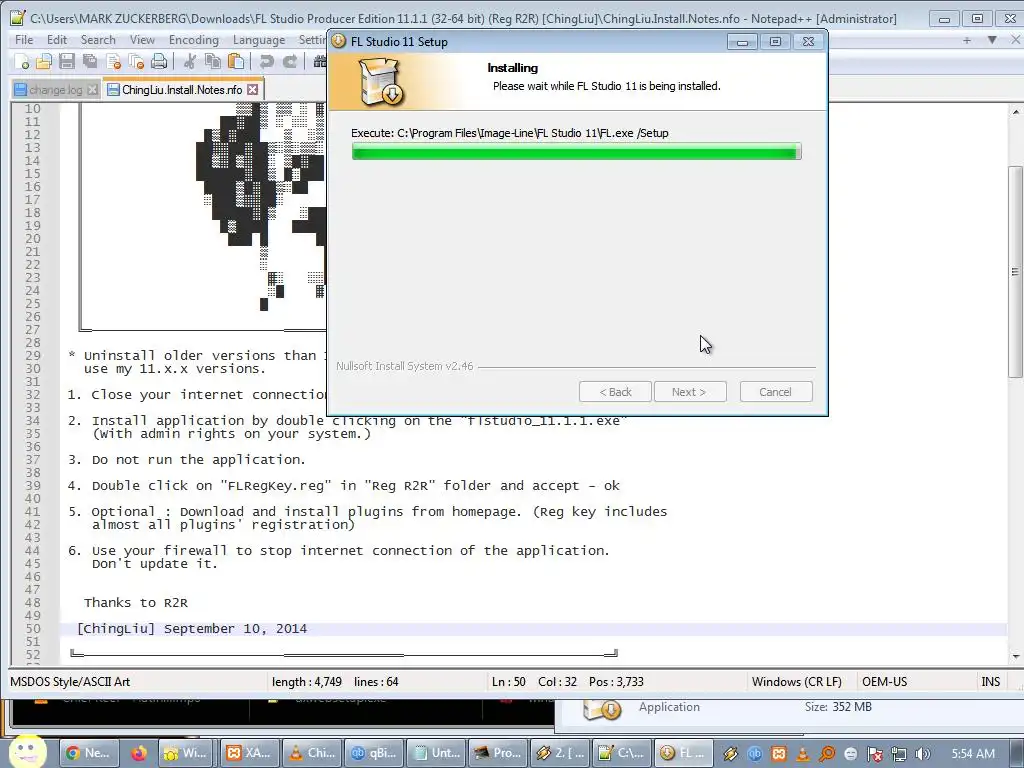Switch to the VLC taskbar button
The height and width of the screenshot is (768, 1024).
[x=312, y=753]
